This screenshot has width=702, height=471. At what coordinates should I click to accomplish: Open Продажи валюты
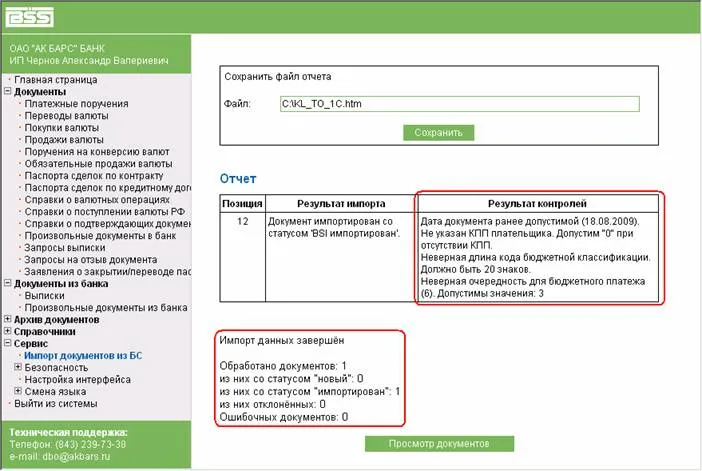pos(64,140)
